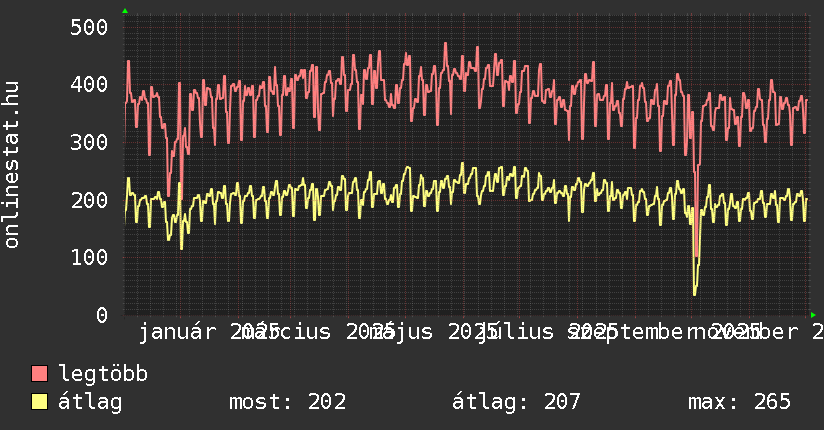Click the 300 y-axis label
Image resolution: width=824 pixels, height=430 pixels.
89,143
